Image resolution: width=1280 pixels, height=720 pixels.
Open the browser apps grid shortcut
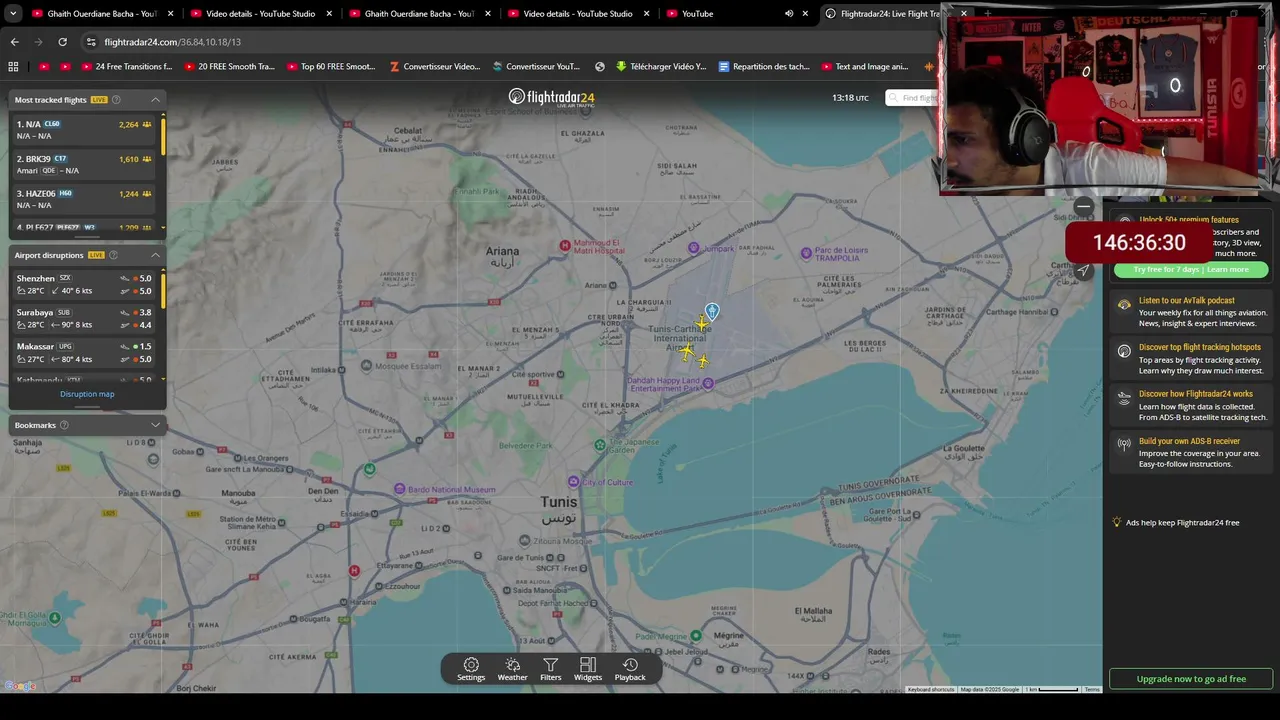[13, 67]
